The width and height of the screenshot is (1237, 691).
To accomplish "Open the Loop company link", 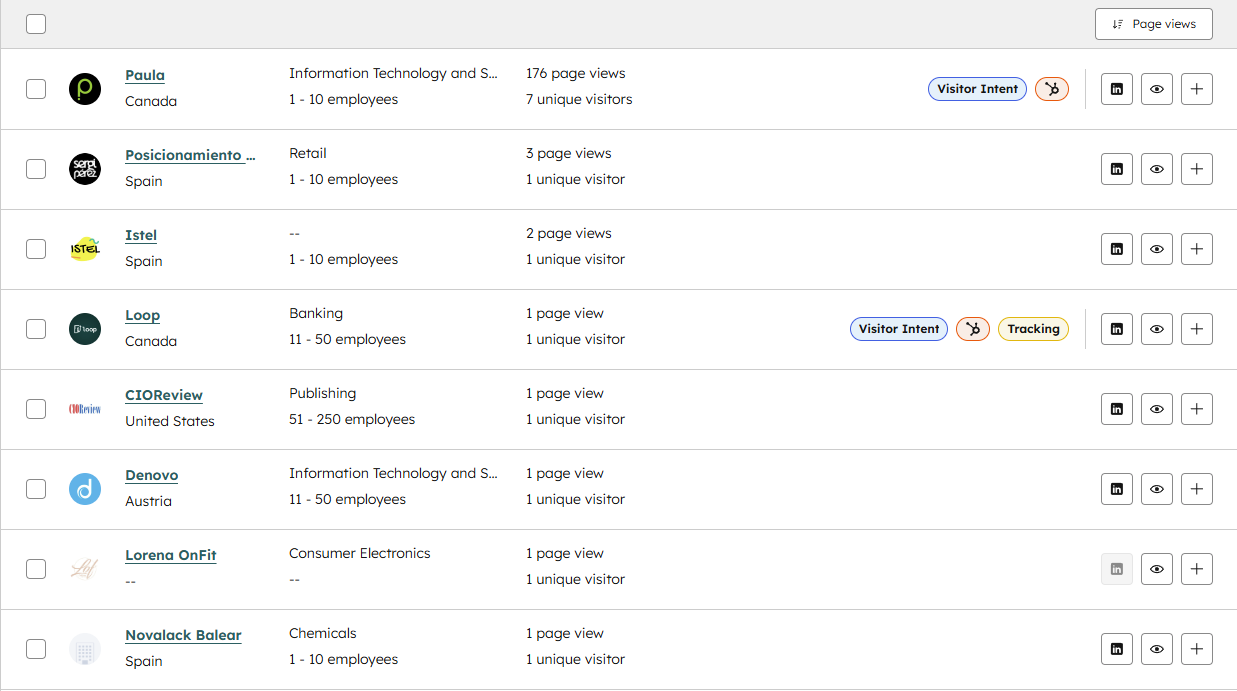I will (142, 315).
